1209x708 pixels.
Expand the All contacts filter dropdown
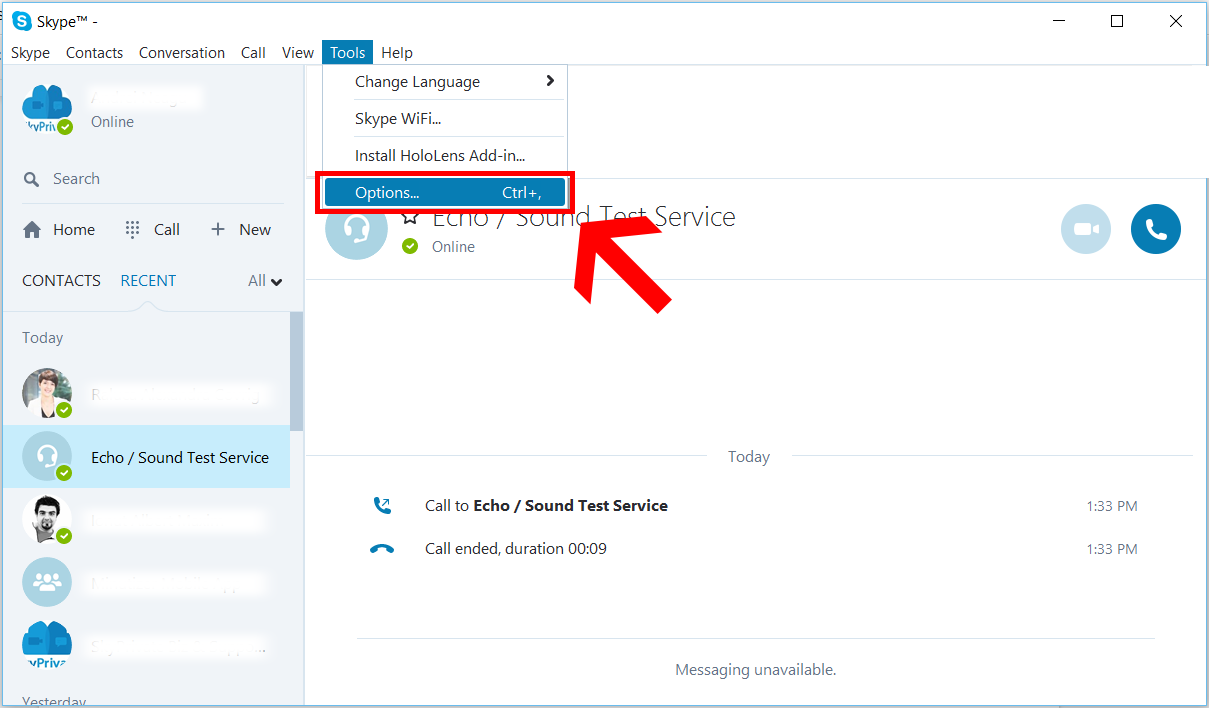coord(265,281)
